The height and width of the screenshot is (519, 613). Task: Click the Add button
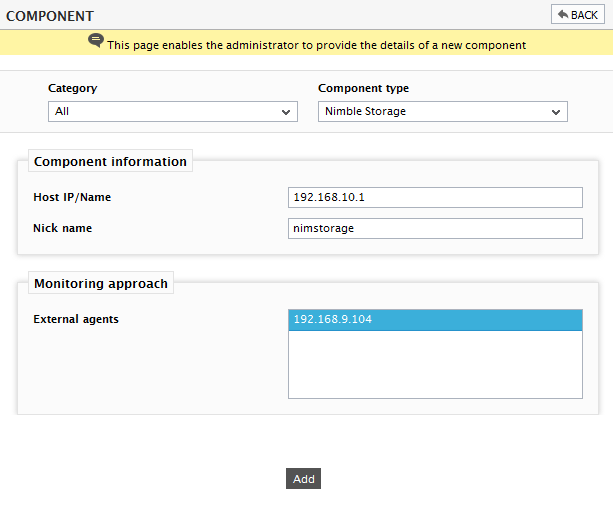[x=303, y=478]
